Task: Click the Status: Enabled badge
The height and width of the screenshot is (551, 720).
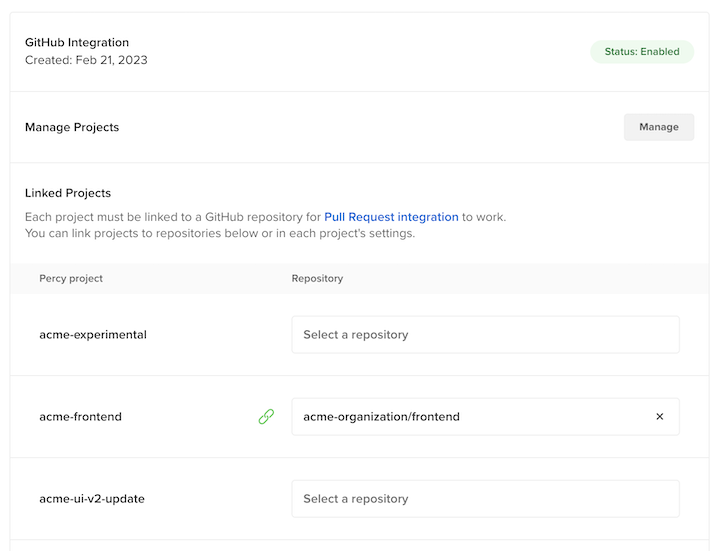Action: coord(642,51)
